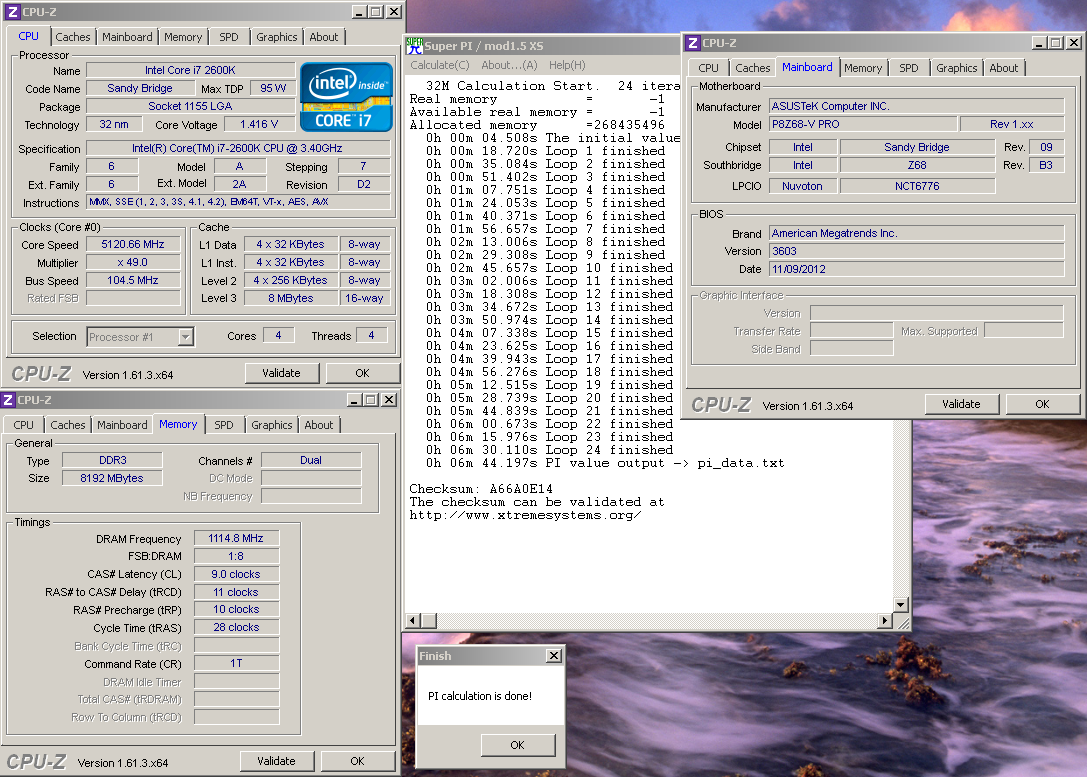Click the CPU-Z title icon in Memory window
The height and width of the screenshot is (777, 1087).
(x=8, y=400)
